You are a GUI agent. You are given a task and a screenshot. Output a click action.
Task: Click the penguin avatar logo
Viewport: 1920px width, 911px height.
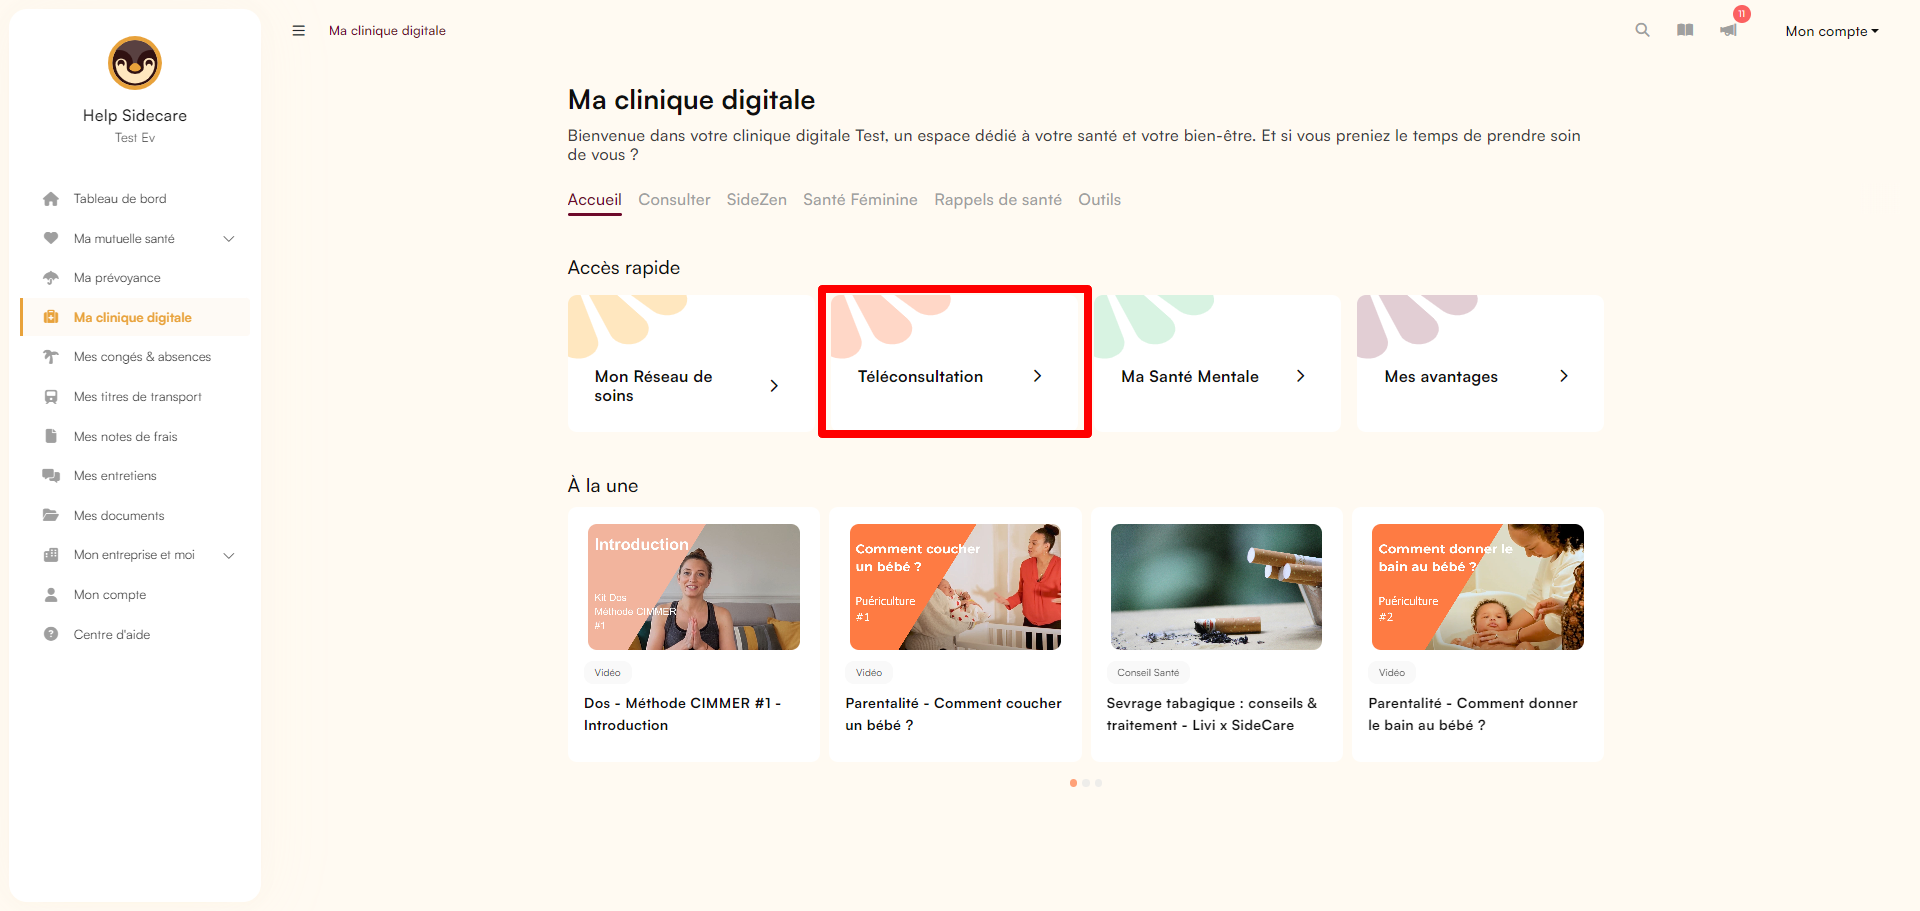135,63
